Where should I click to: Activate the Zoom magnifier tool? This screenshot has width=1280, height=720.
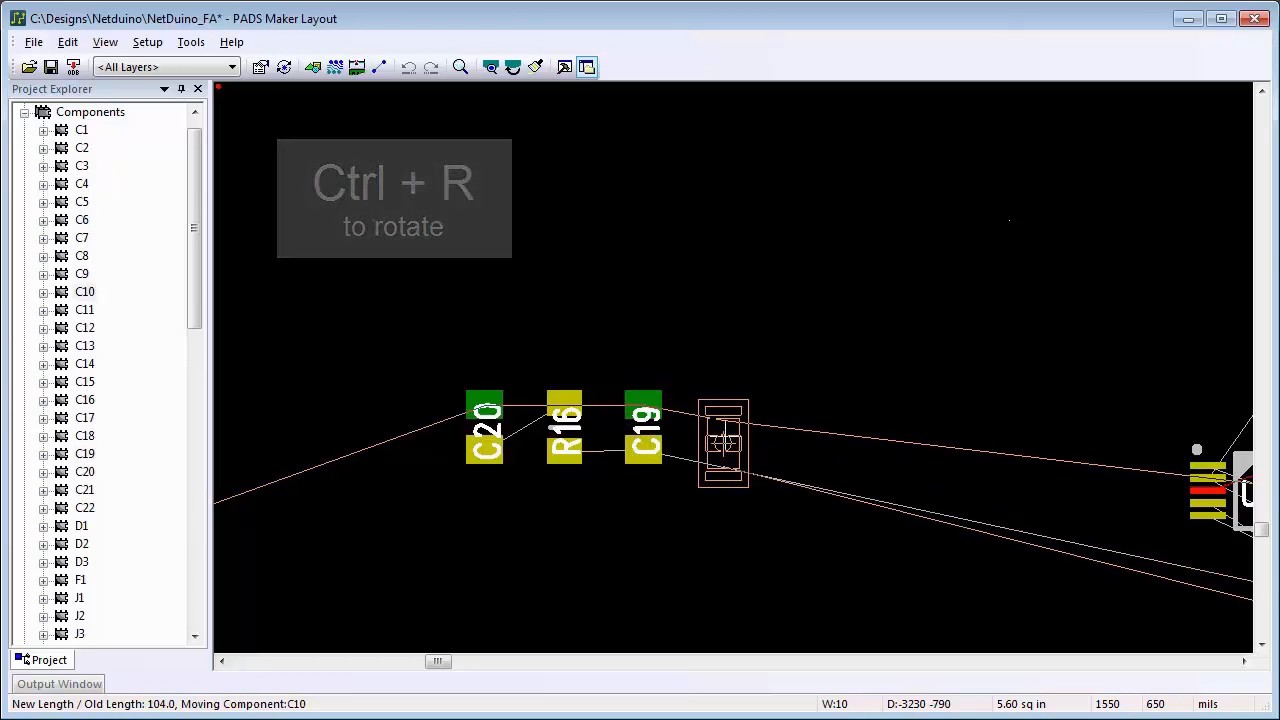[460, 67]
